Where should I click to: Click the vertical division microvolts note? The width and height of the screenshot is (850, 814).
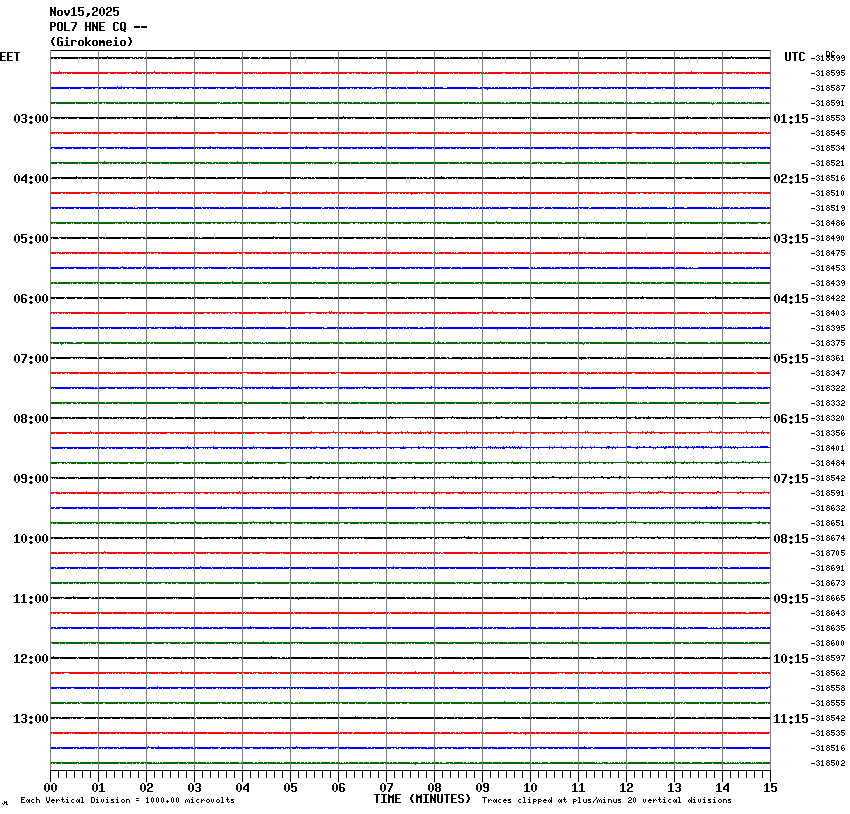127,800
